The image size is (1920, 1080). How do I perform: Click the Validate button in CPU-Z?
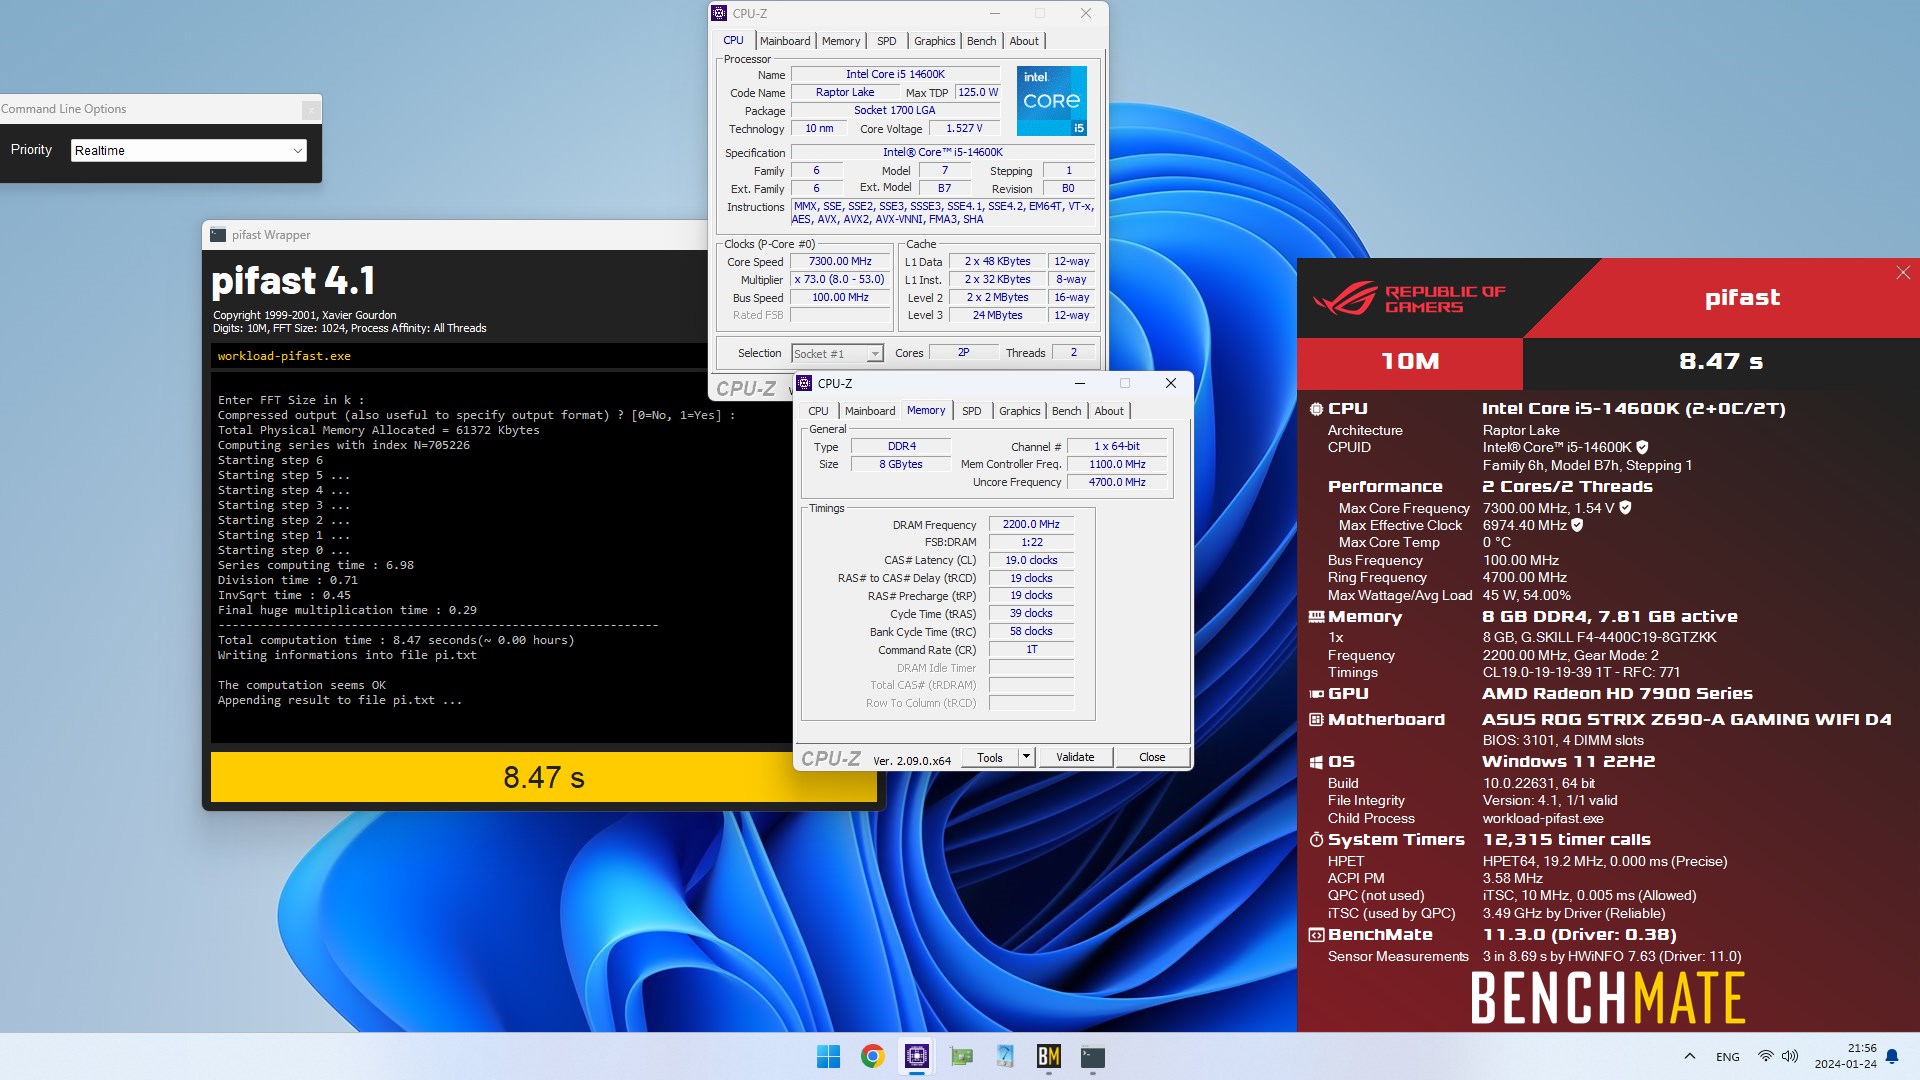pos(1075,757)
